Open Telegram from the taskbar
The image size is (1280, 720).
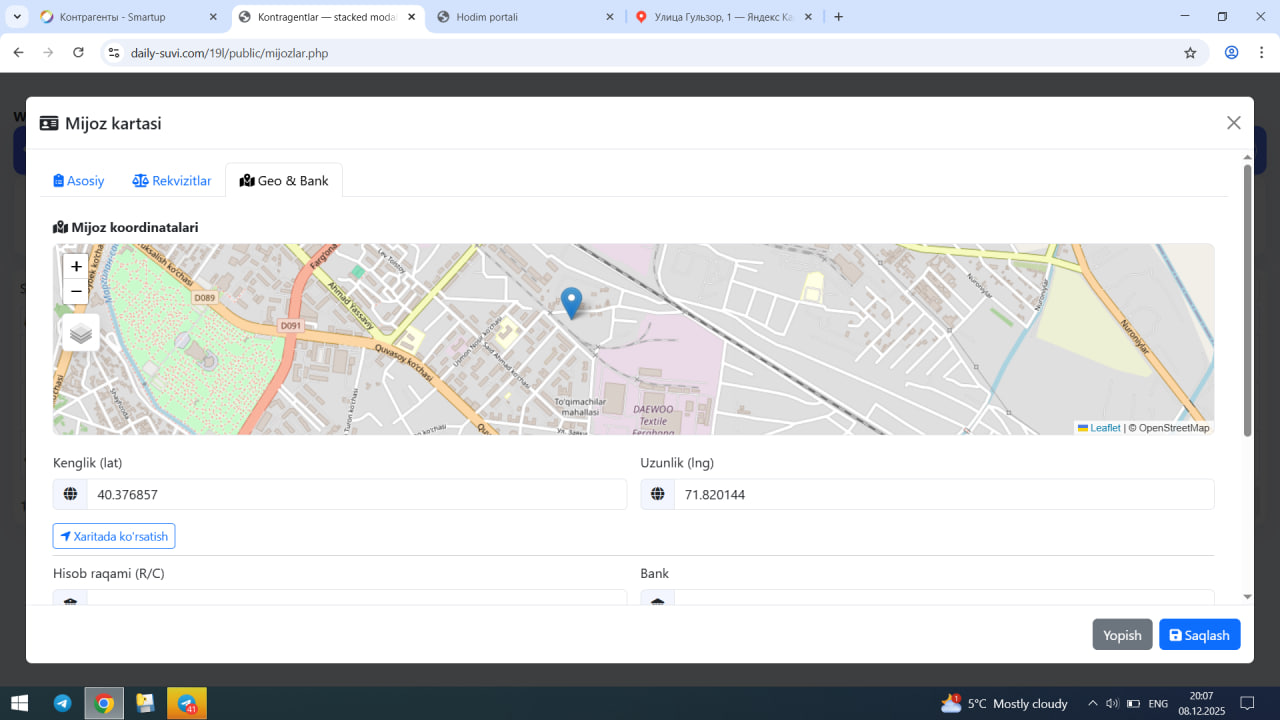62,703
